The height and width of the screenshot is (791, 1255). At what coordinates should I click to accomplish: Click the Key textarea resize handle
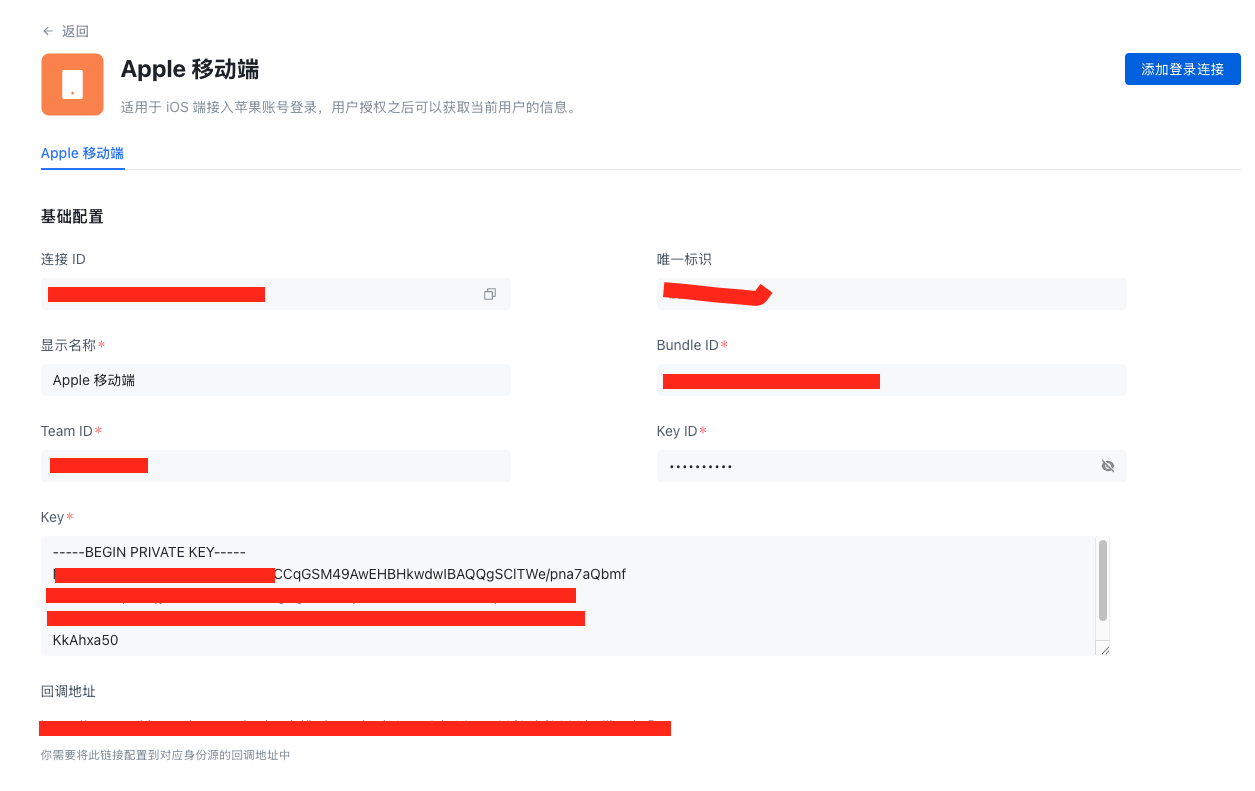(1104, 650)
